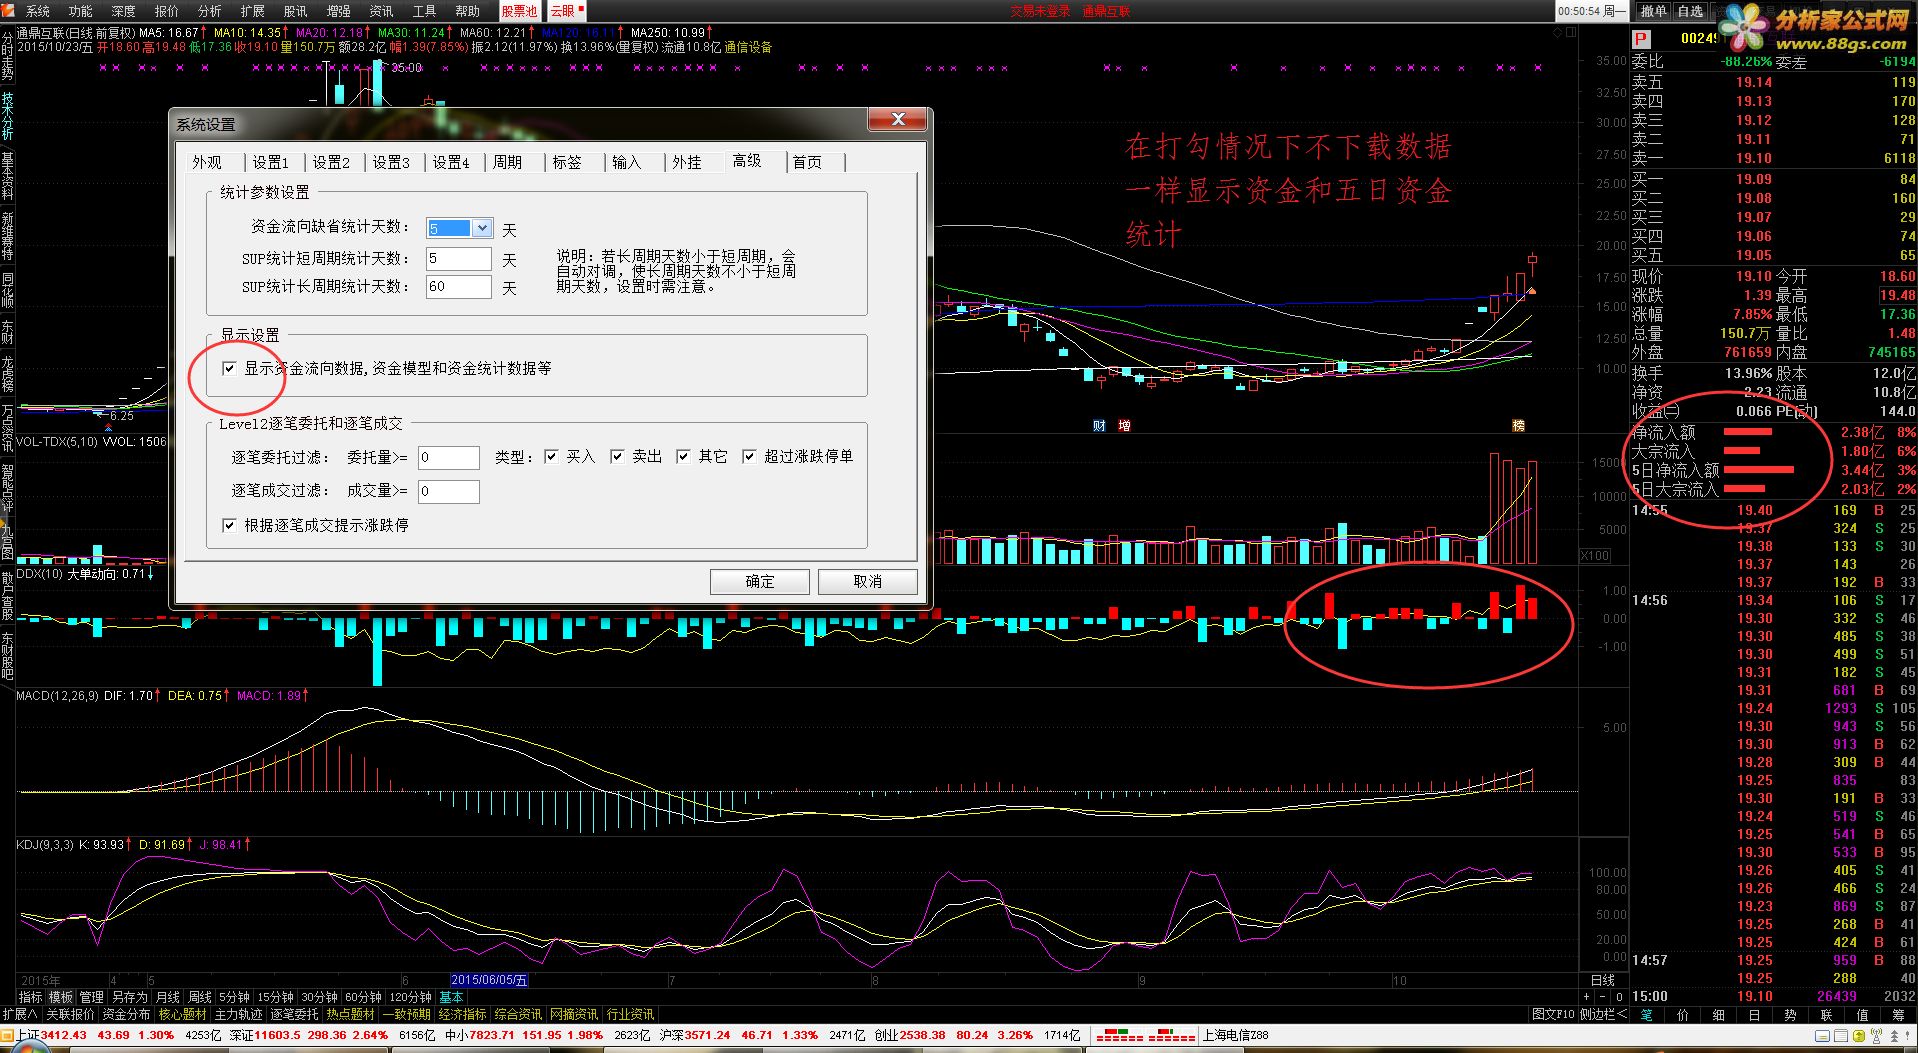Image resolution: width=1918 pixels, height=1053 pixels.
Task: Click the zoom-in plus button under the chart
Action: point(1586,997)
